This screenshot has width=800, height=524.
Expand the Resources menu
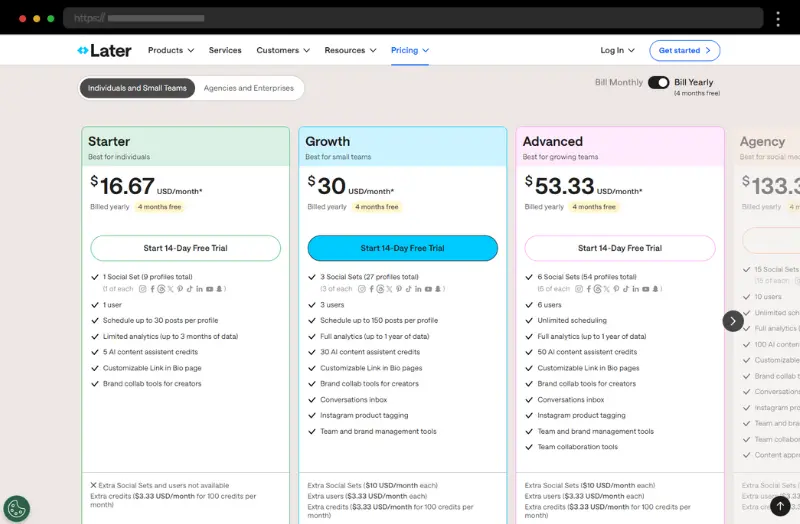(x=351, y=50)
